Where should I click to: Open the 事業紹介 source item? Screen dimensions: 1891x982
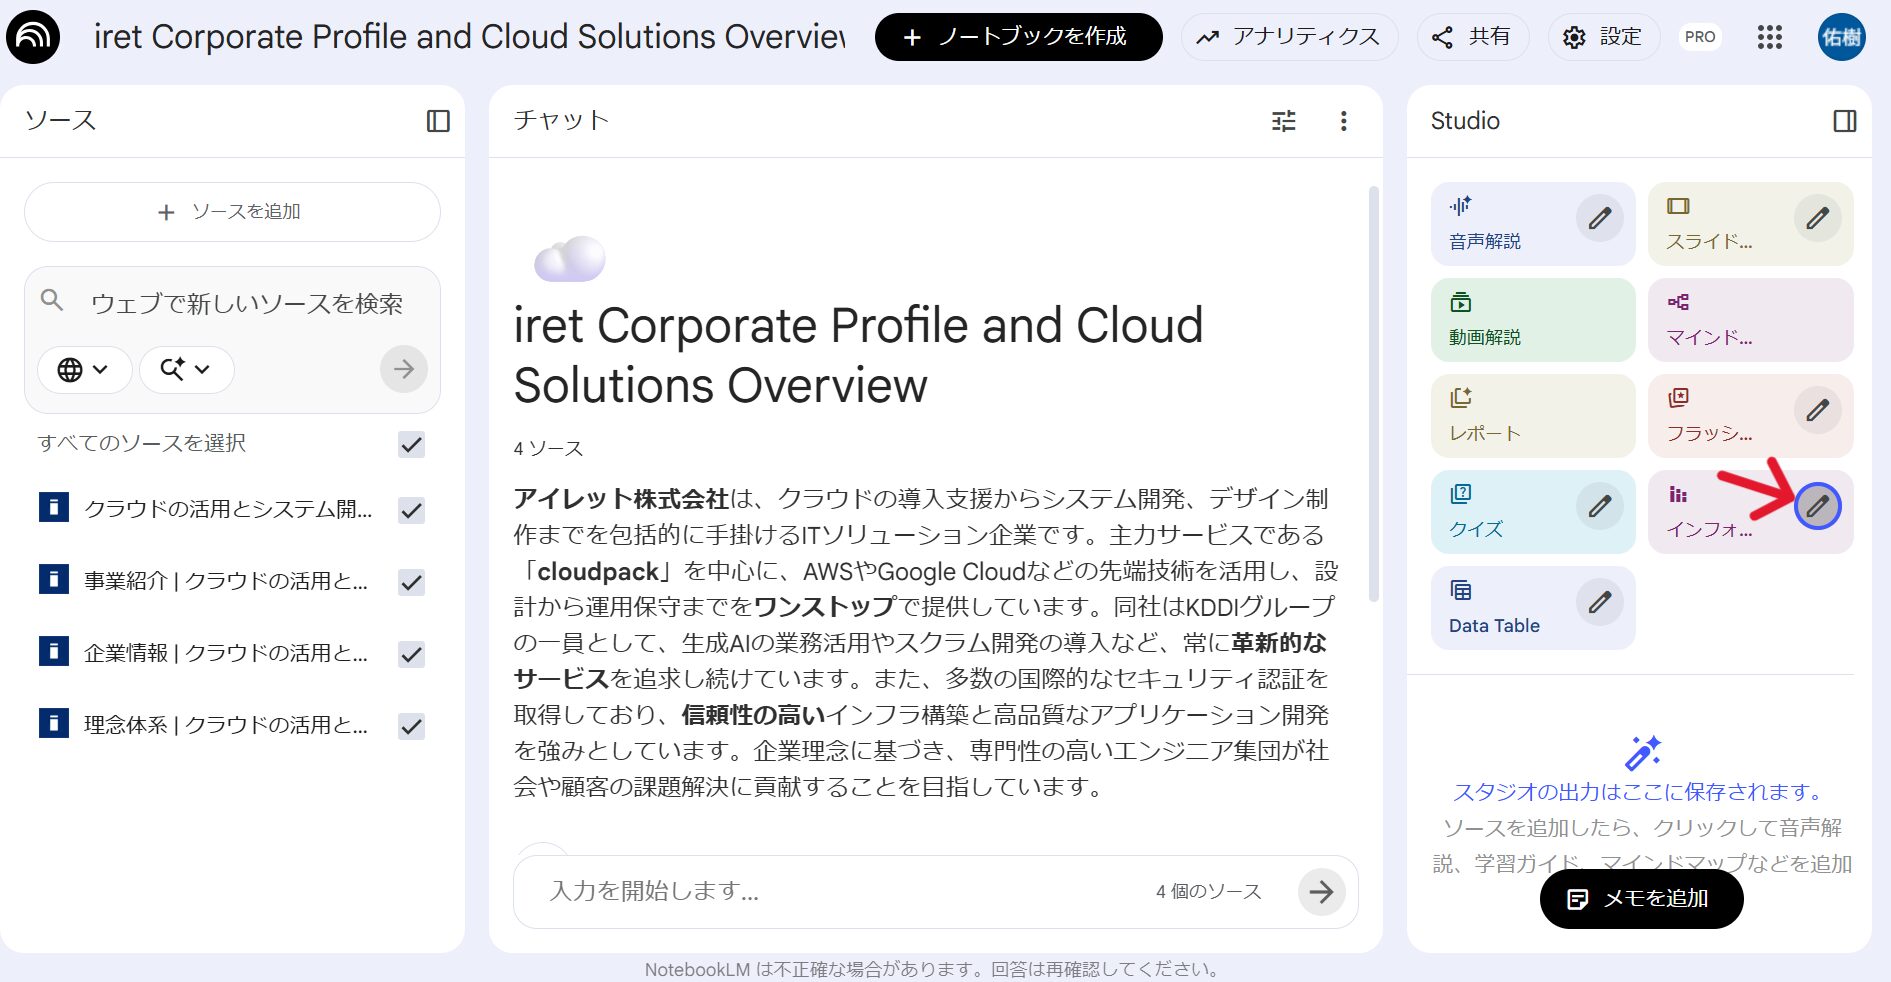[225, 581]
